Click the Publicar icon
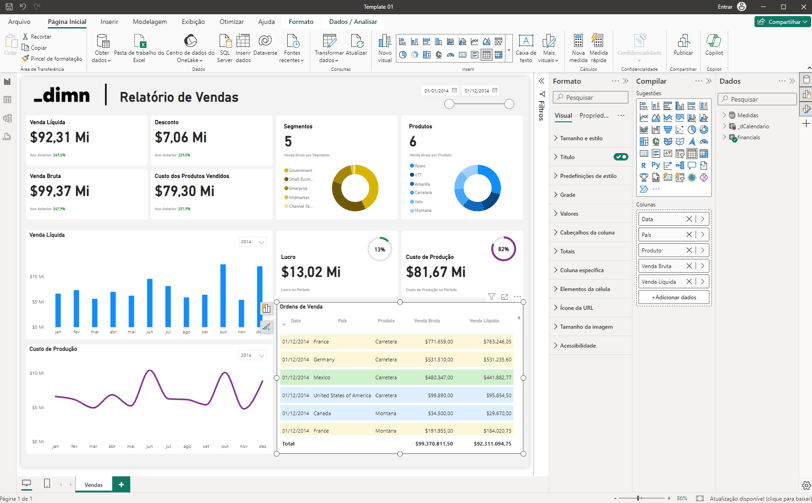 (684, 43)
